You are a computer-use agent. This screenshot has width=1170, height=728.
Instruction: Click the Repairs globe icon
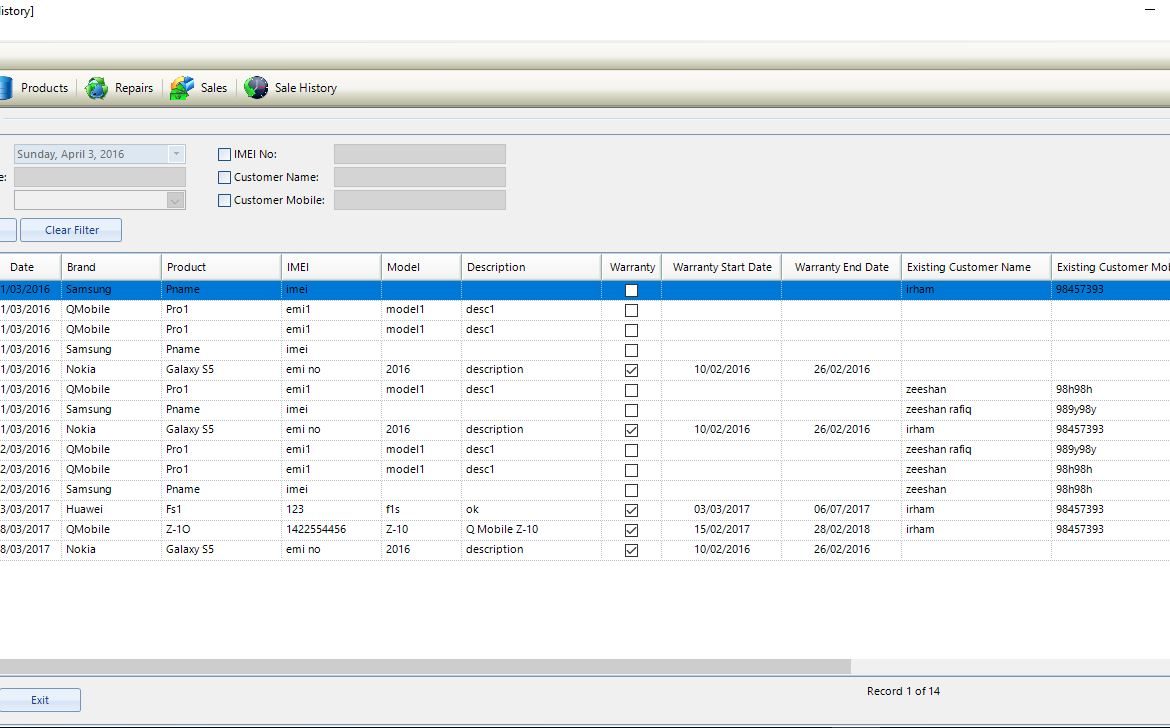pyautogui.click(x=97, y=88)
